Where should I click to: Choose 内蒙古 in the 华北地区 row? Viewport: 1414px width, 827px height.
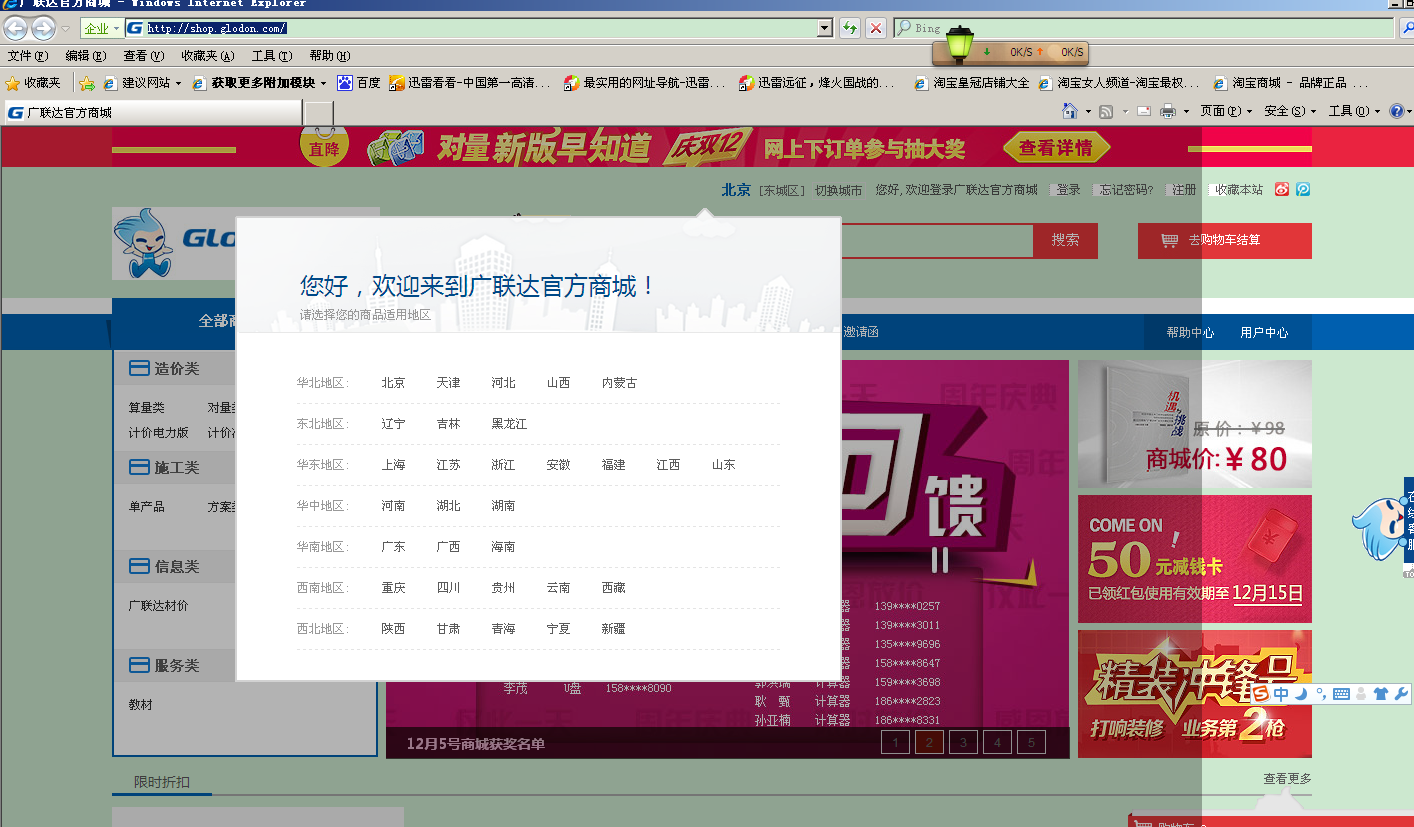(x=619, y=383)
